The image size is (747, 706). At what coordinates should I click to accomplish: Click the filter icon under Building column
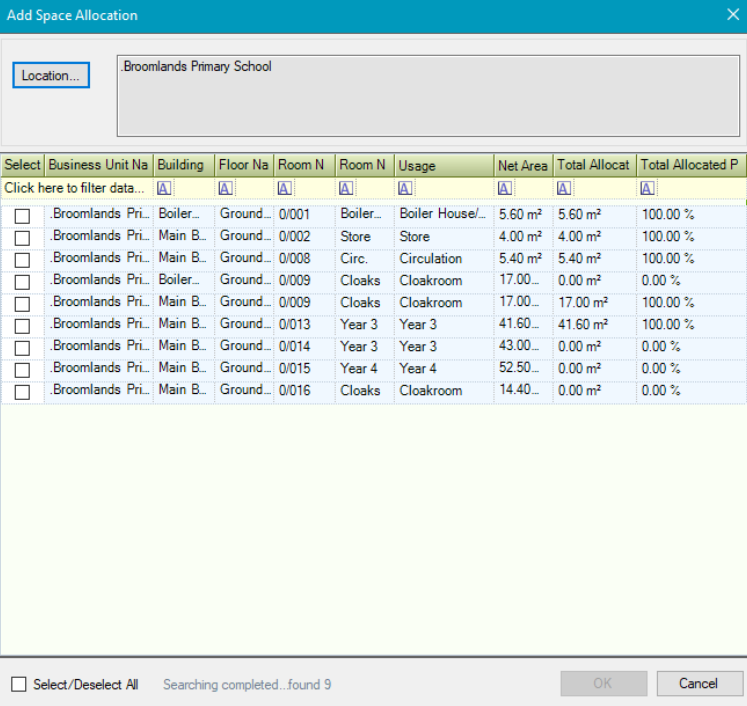coord(164,188)
